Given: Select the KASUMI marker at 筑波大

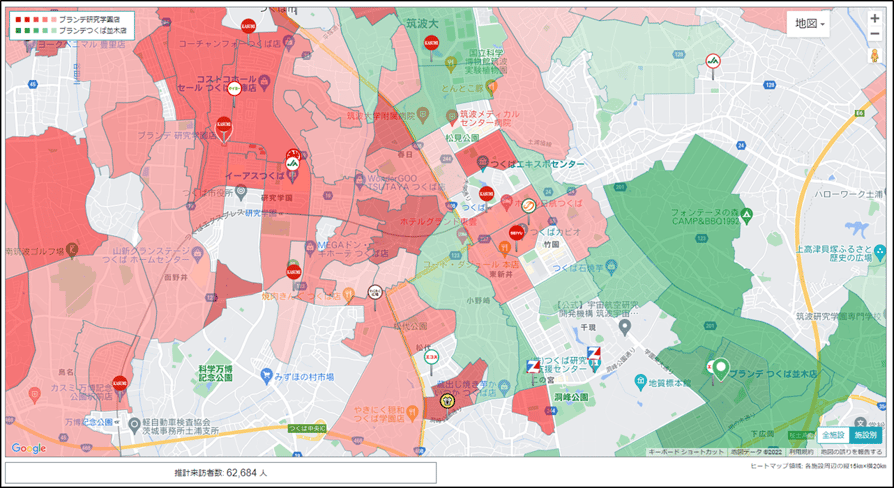Looking at the screenshot, I should 431,43.
